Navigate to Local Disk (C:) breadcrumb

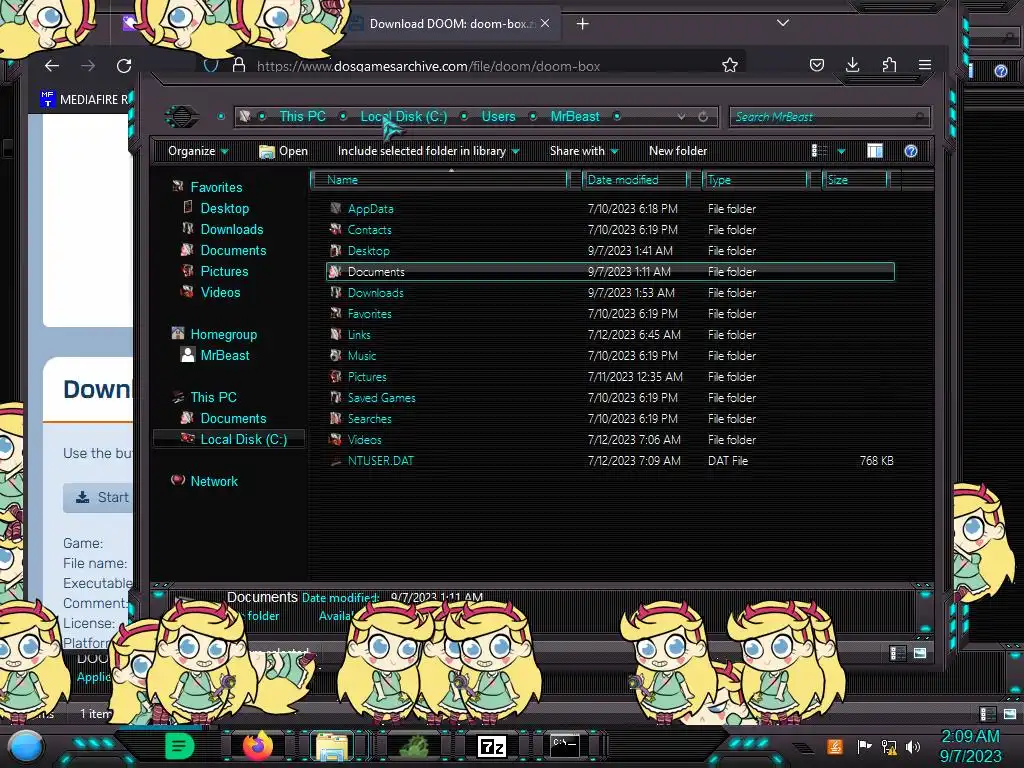(404, 116)
